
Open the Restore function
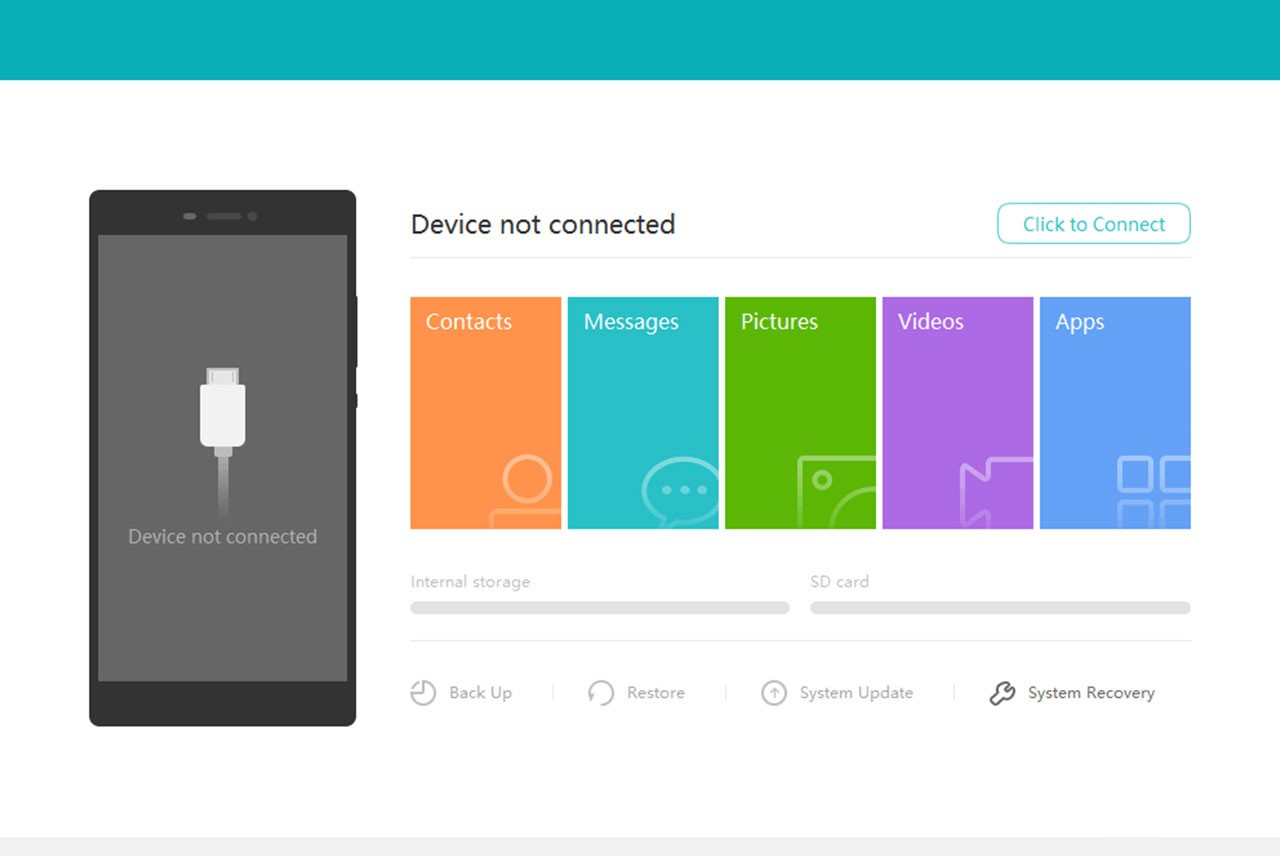[601, 692]
